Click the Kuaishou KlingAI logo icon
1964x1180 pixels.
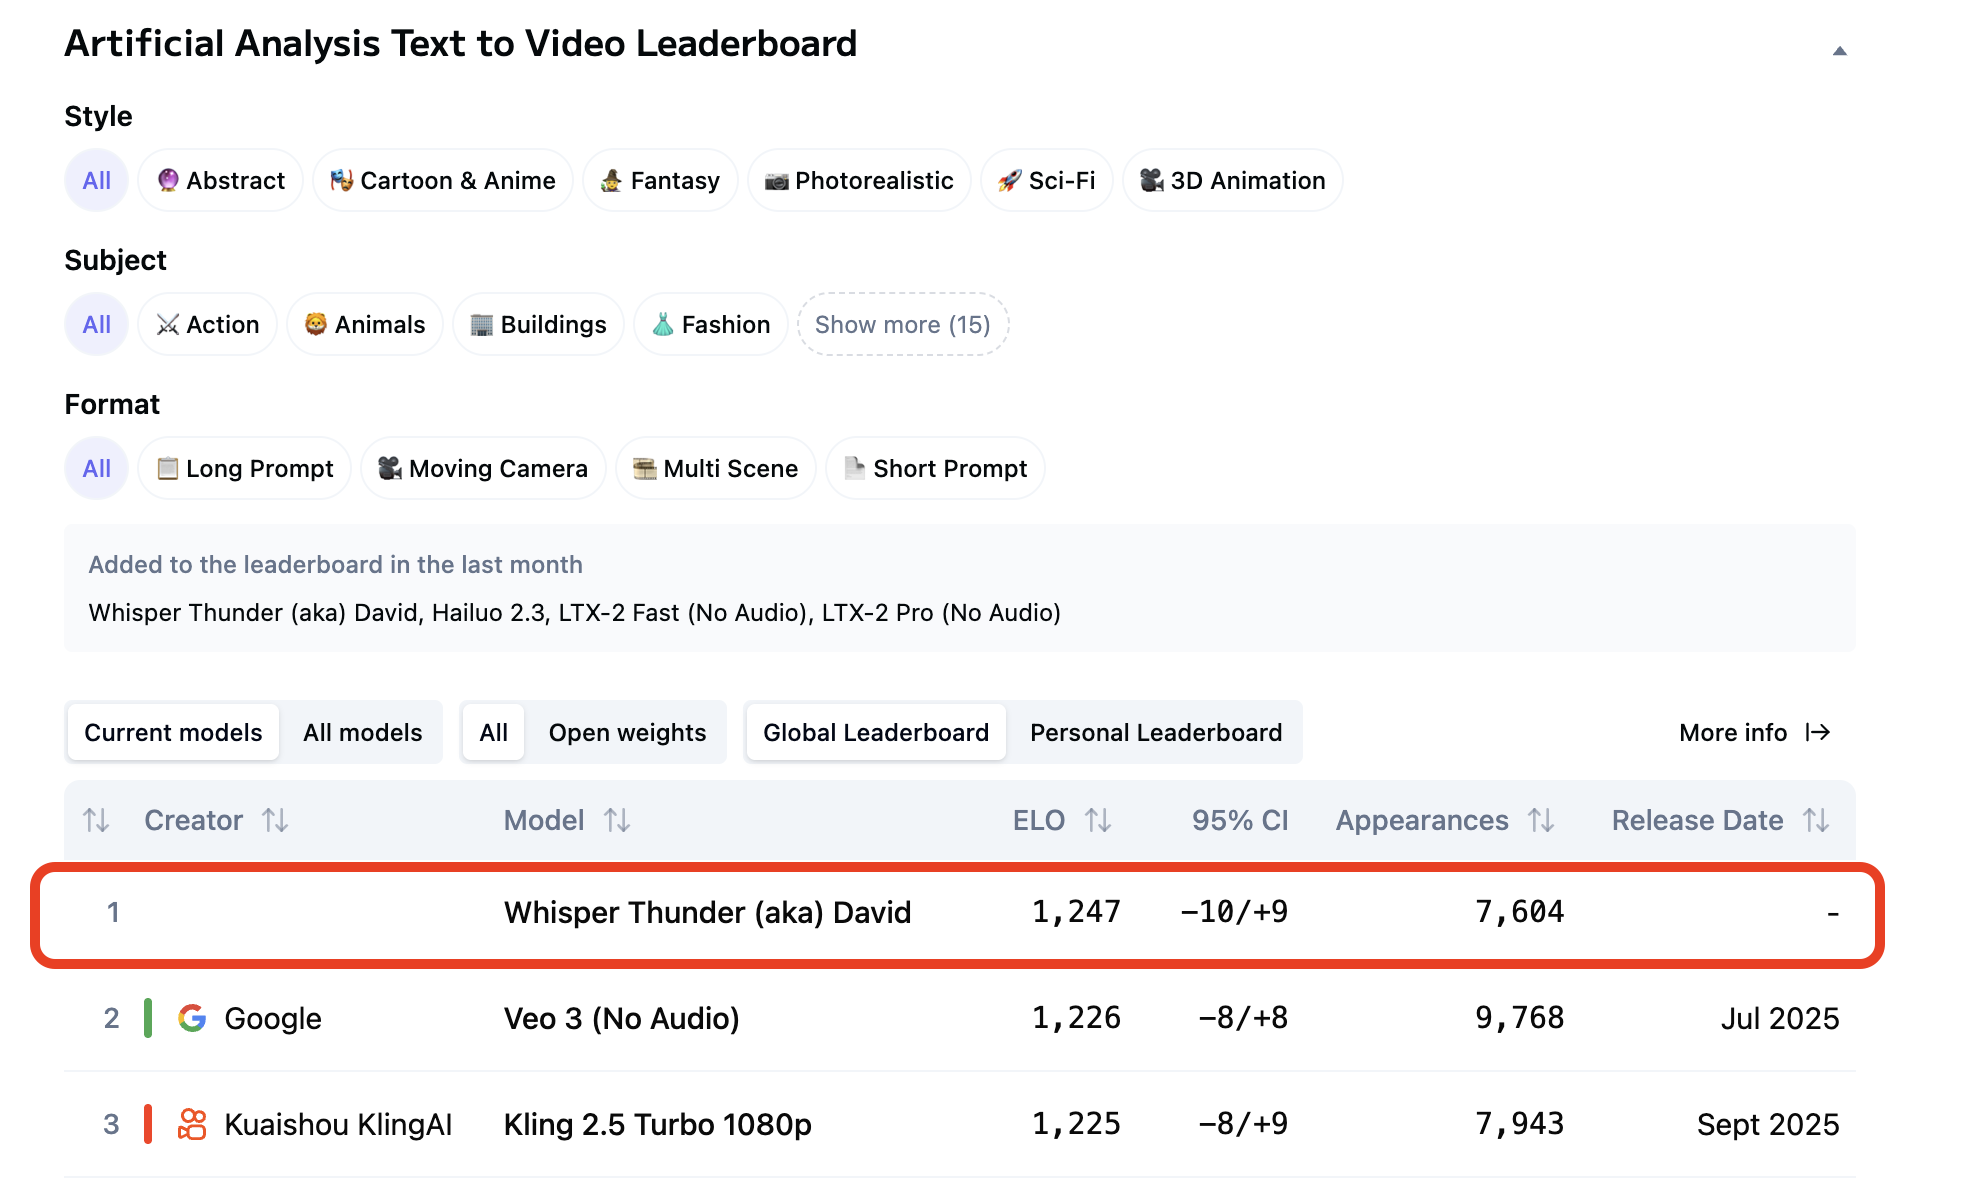(x=192, y=1124)
